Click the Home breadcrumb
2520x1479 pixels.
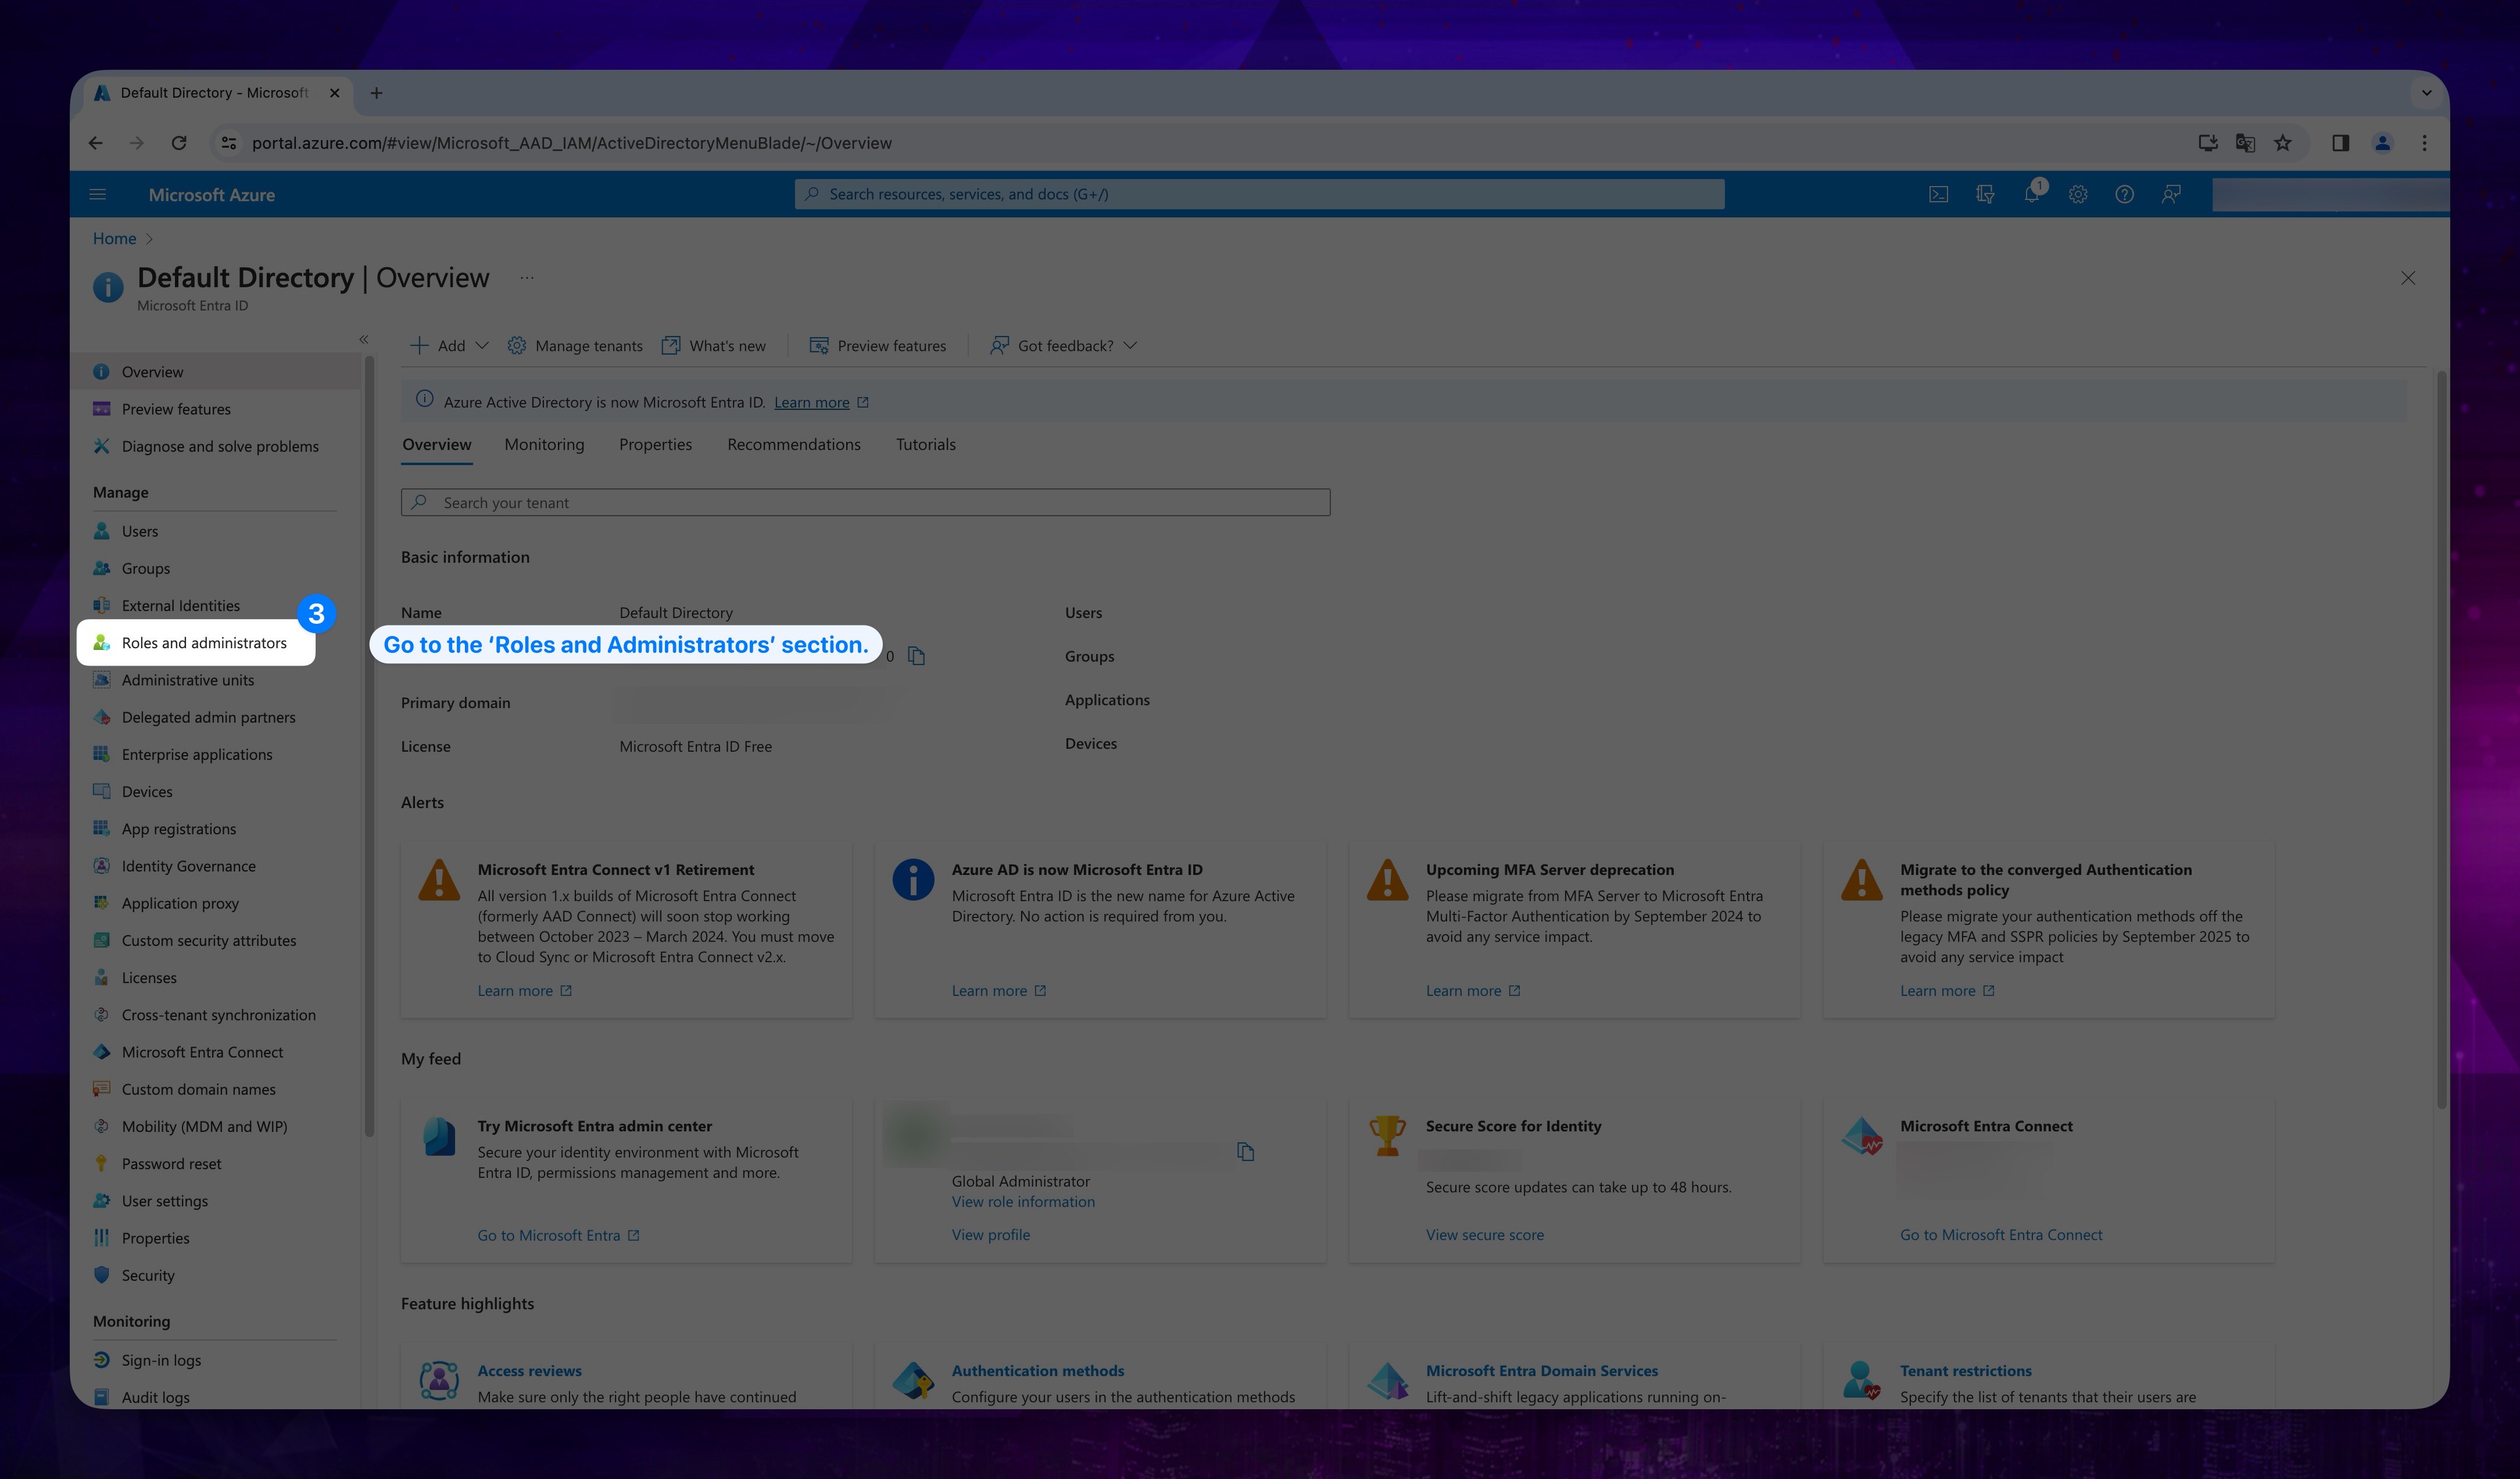pyautogui.click(x=114, y=238)
